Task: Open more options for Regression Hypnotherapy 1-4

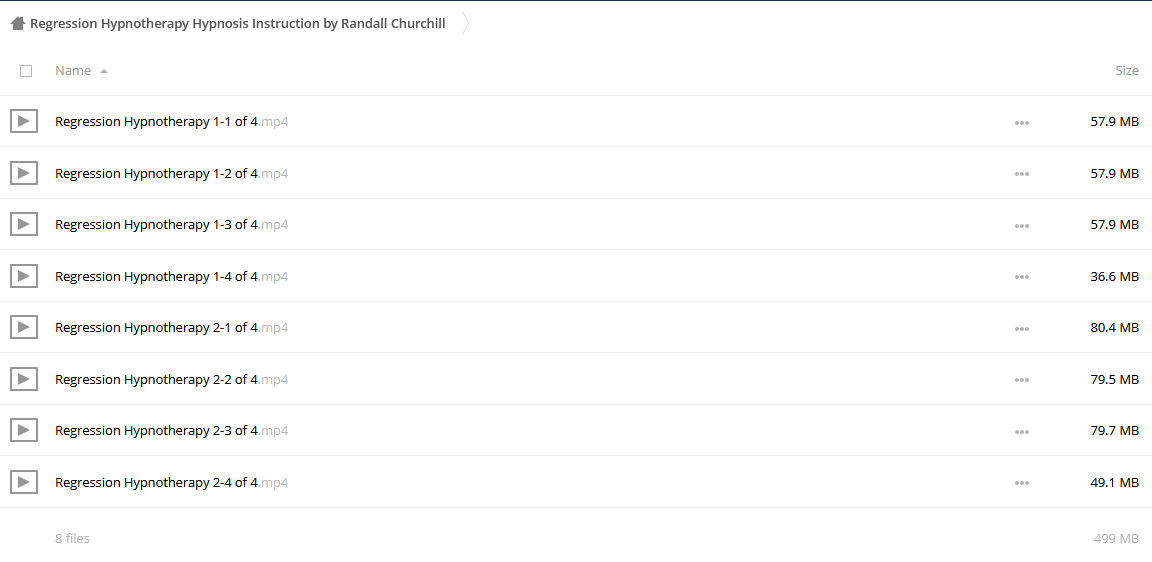Action: pyautogui.click(x=1021, y=277)
